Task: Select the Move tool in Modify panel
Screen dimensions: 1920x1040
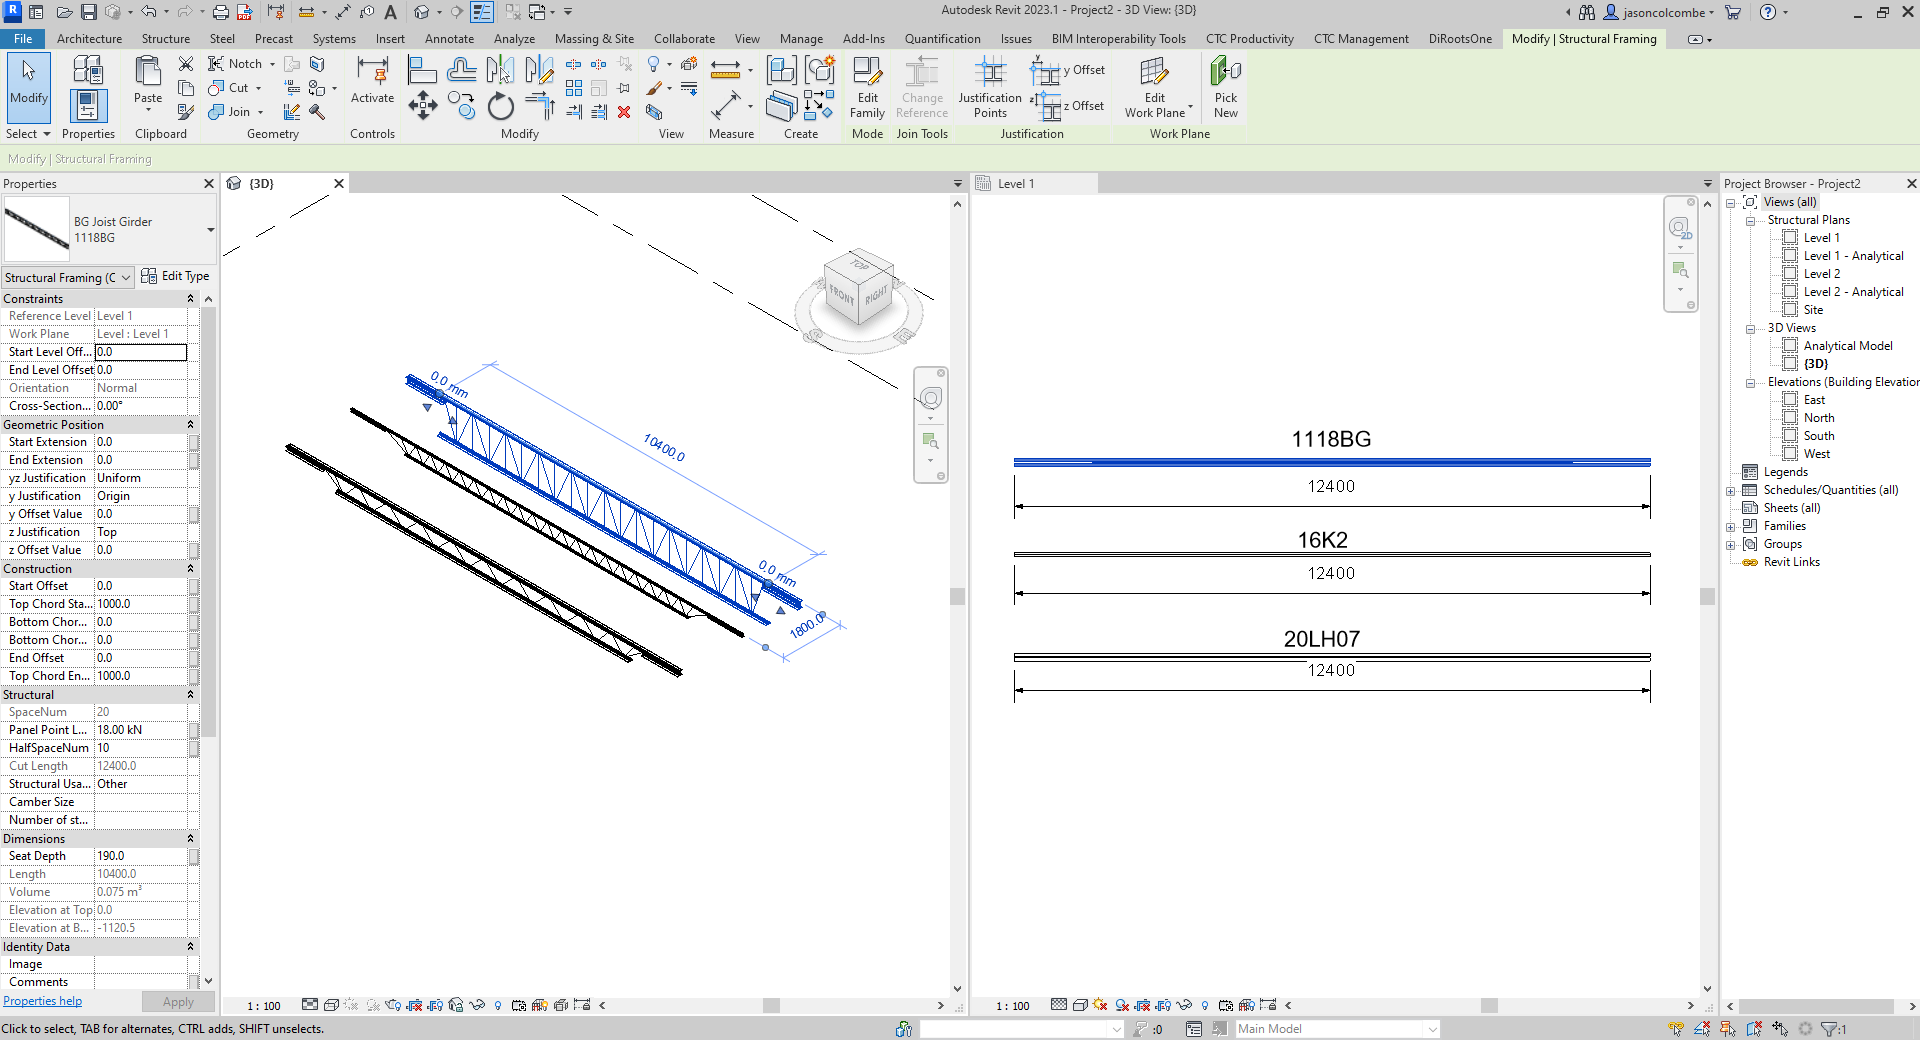Action: pyautogui.click(x=423, y=105)
